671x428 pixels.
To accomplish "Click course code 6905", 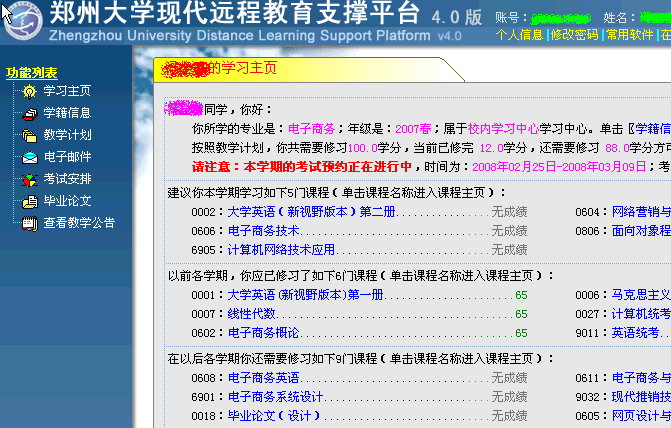I will point(204,250).
